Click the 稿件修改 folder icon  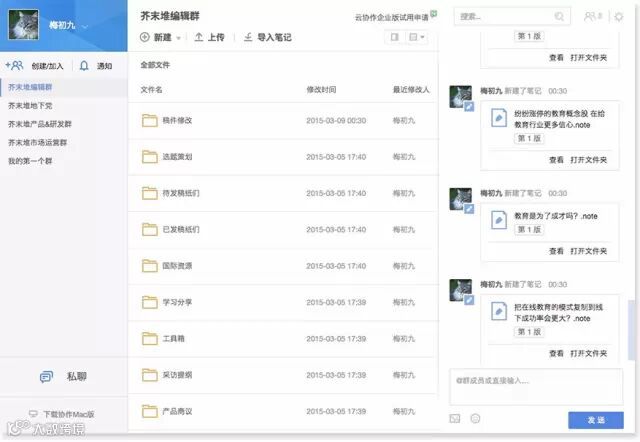pyautogui.click(x=150, y=120)
